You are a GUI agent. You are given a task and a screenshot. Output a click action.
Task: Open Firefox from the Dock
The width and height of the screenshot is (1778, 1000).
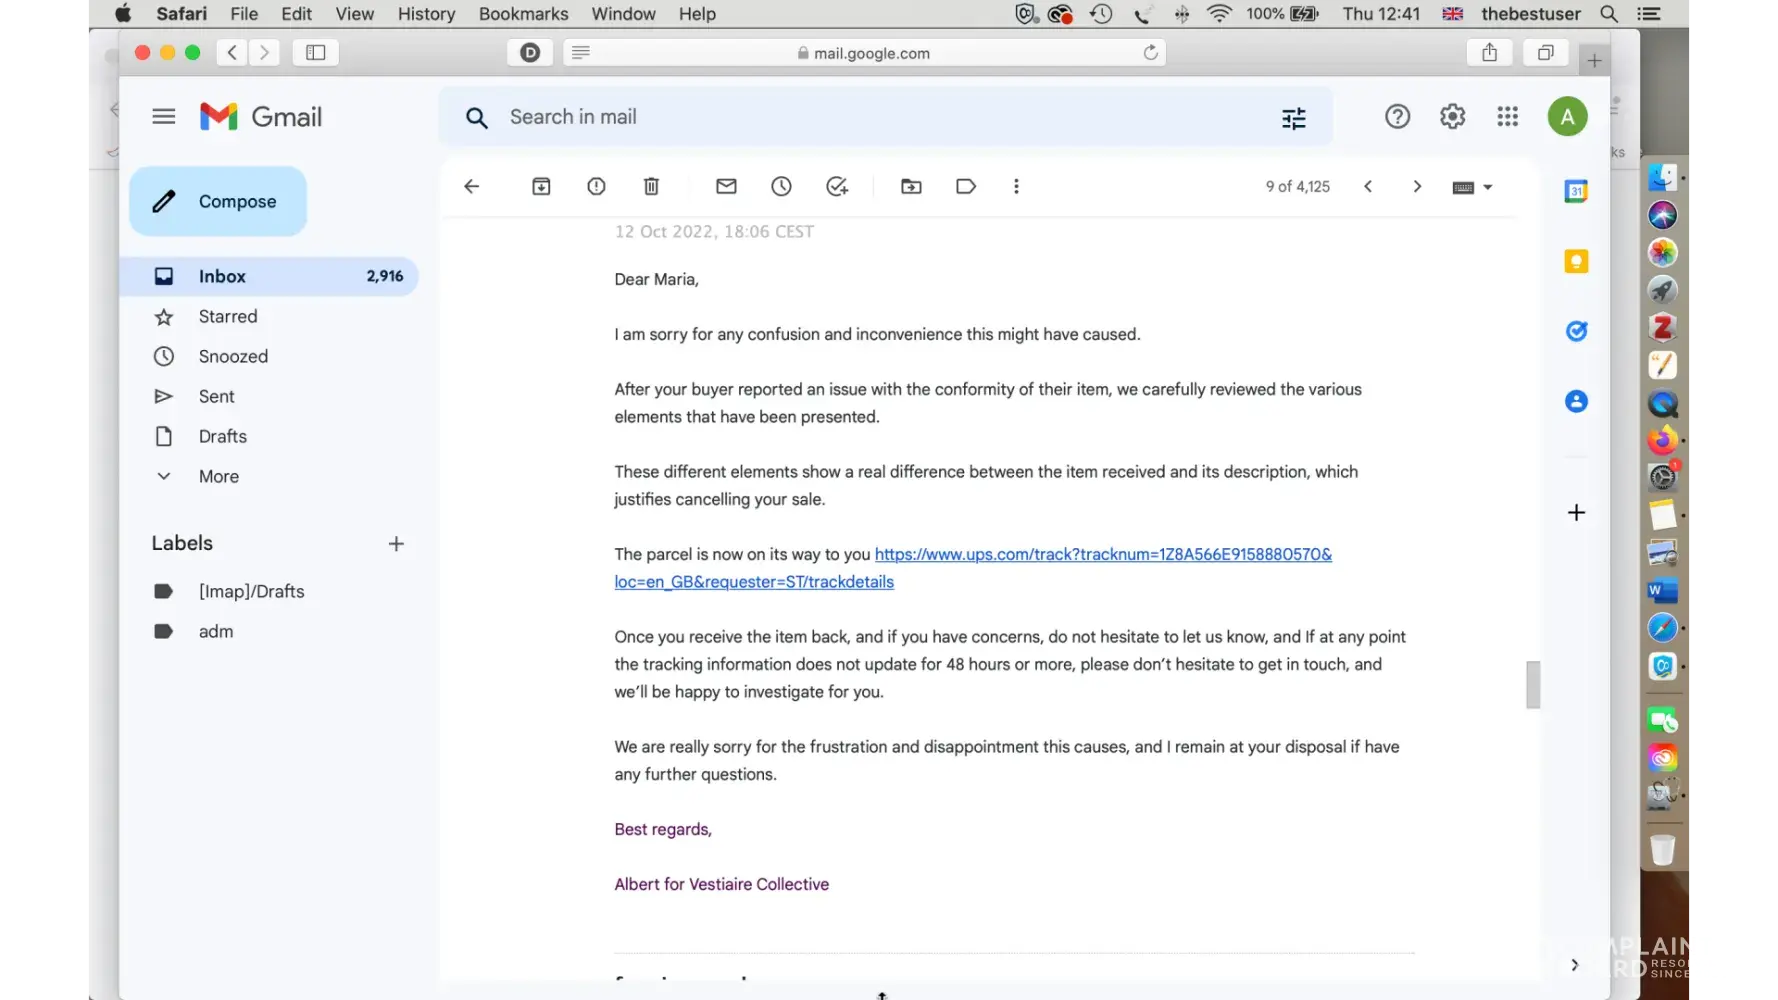click(1662, 440)
